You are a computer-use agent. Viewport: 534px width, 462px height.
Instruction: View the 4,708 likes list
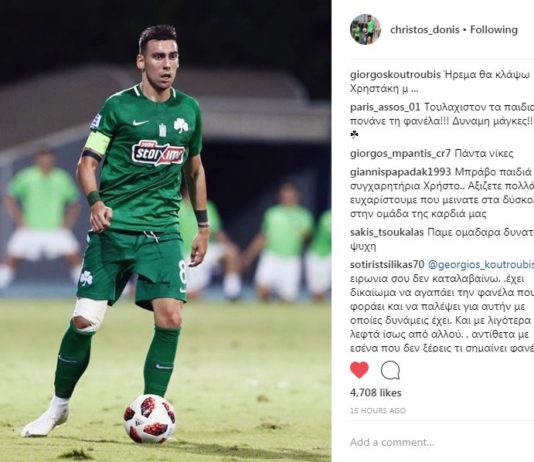pyautogui.click(x=376, y=393)
